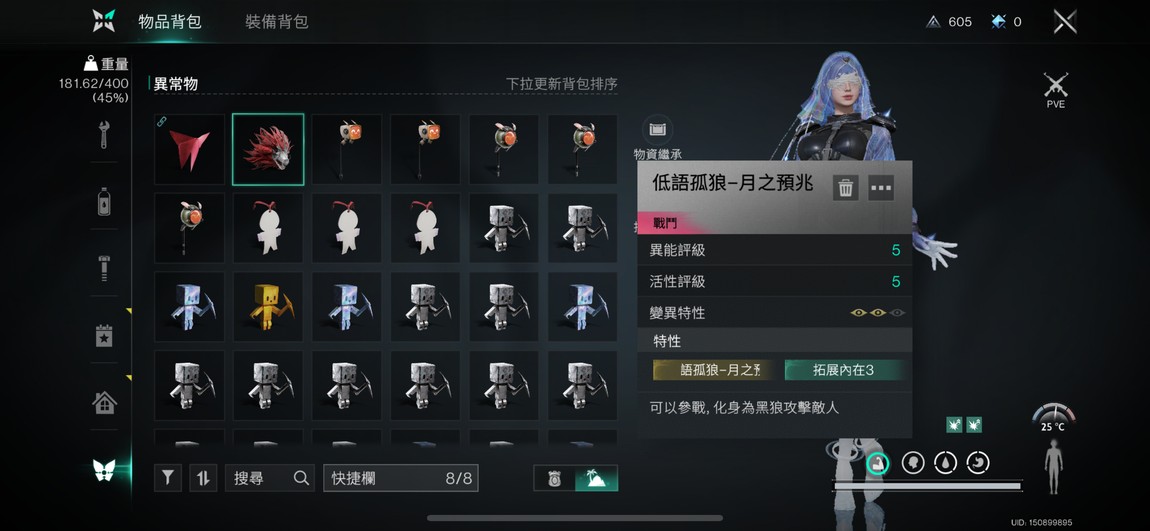Open the 裝備背包 tab
This screenshot has height=531, width=1150.
tap(276, 22)
